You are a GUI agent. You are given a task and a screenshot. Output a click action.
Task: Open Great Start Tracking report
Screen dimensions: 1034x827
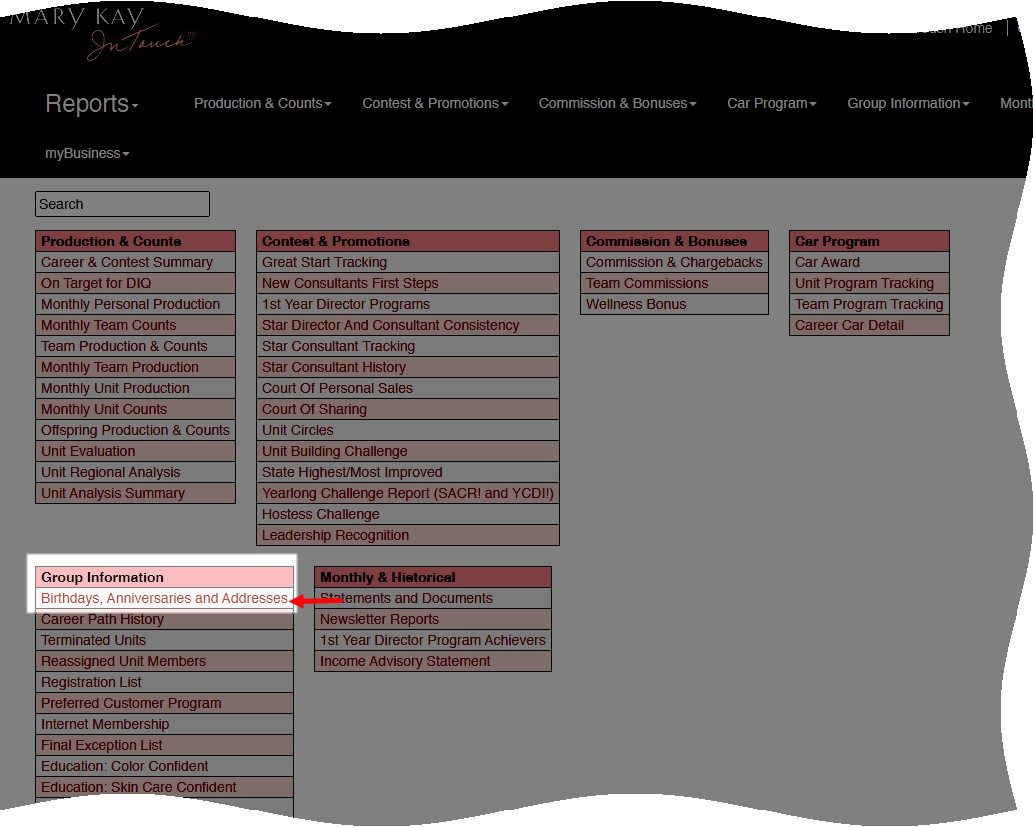[x=408, y=262]
